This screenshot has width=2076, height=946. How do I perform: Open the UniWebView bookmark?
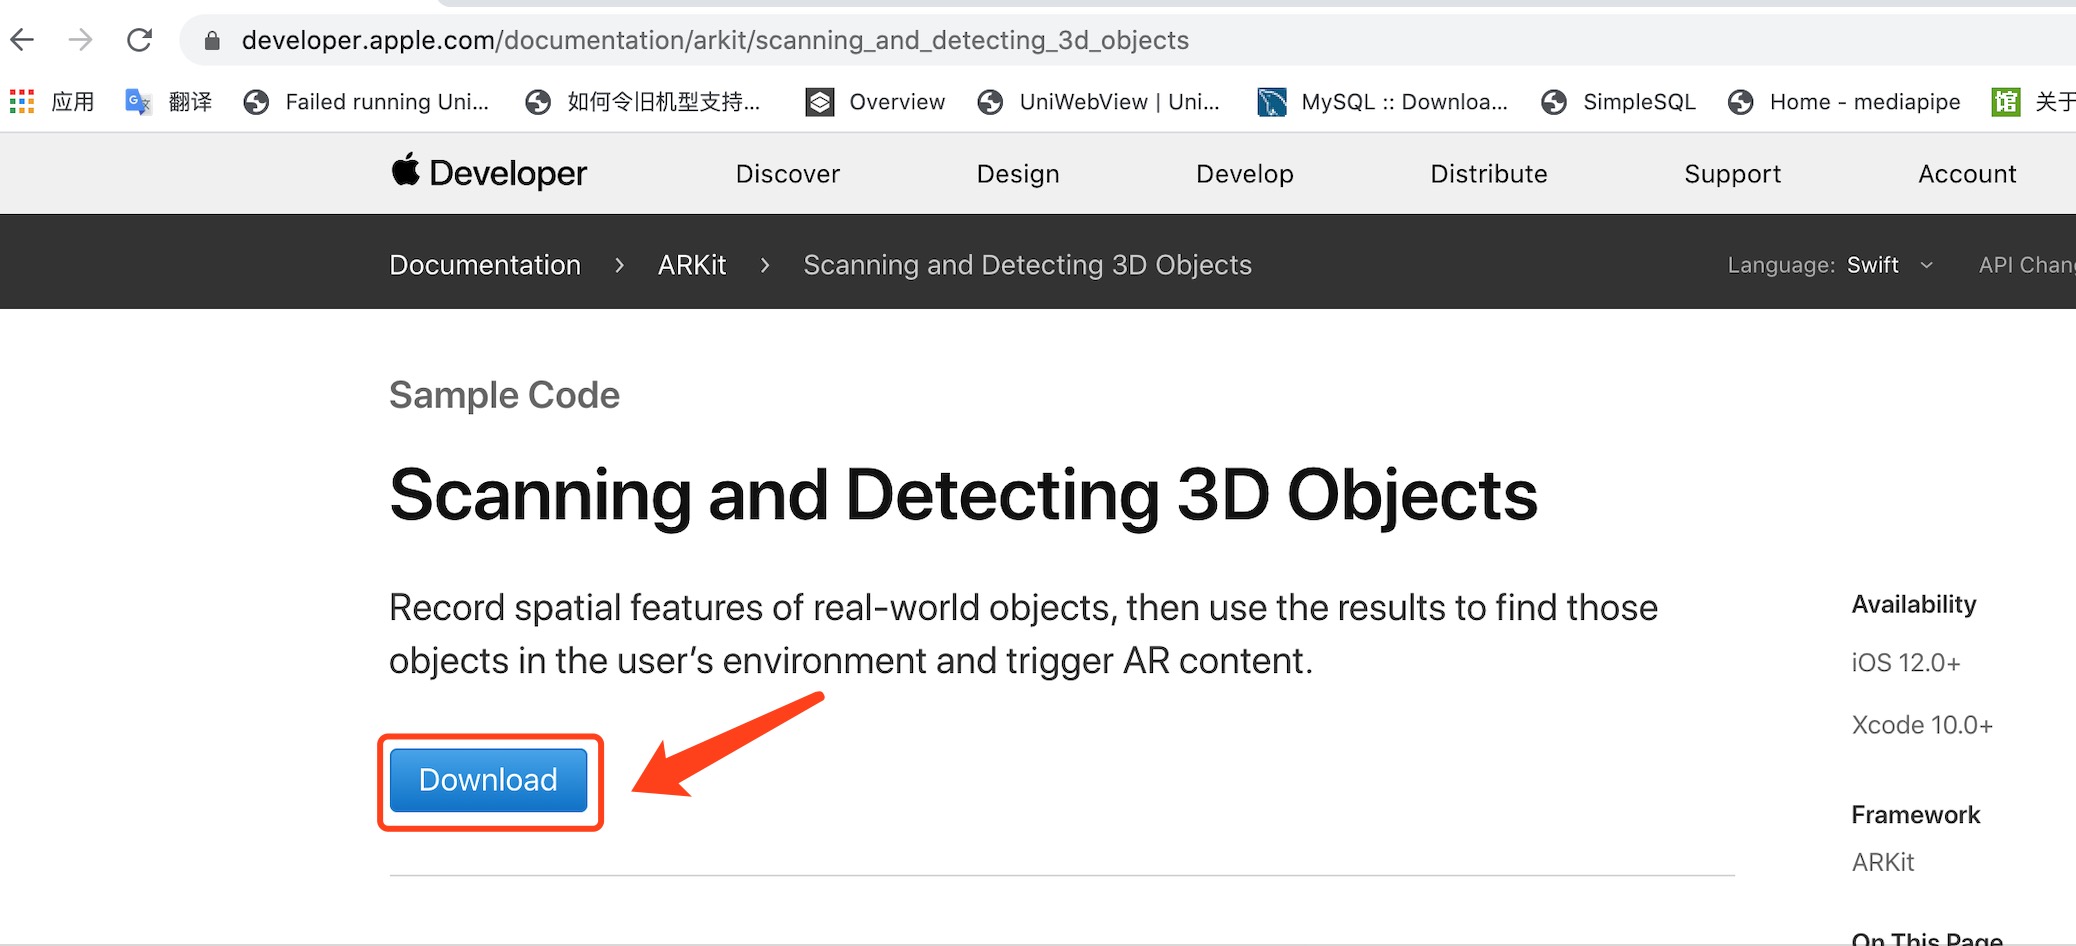1098,101
